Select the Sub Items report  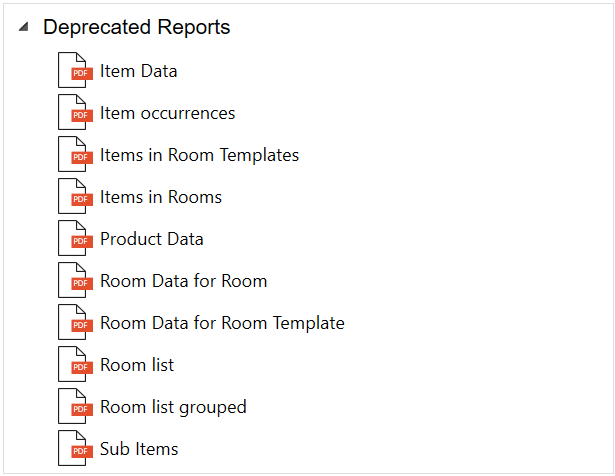coord(138,449)
